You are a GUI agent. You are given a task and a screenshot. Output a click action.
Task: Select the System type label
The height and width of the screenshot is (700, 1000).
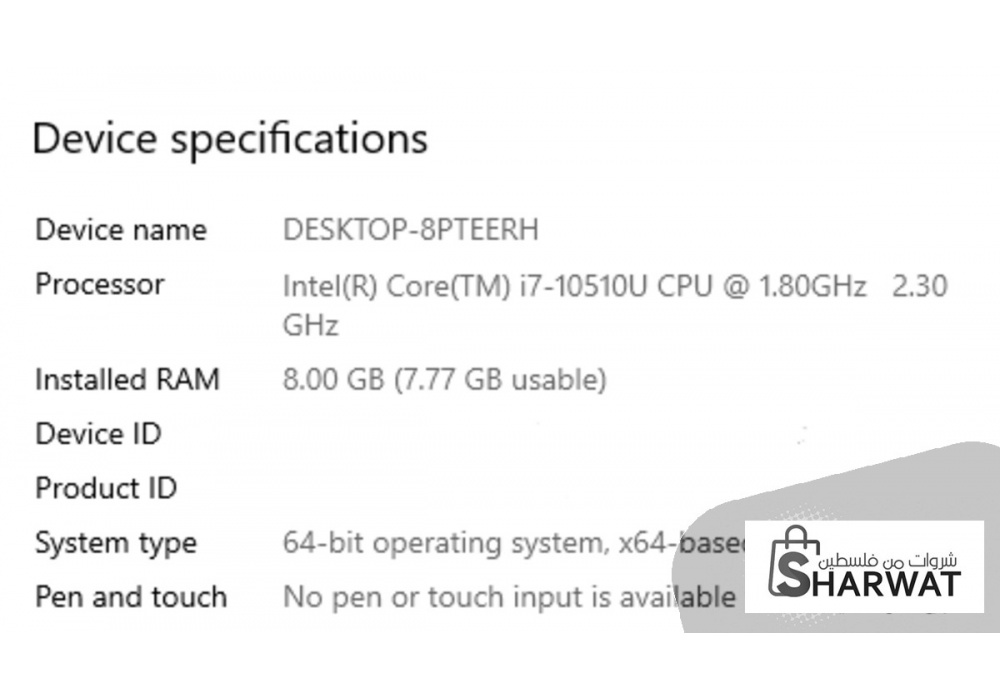coord(116,544)
